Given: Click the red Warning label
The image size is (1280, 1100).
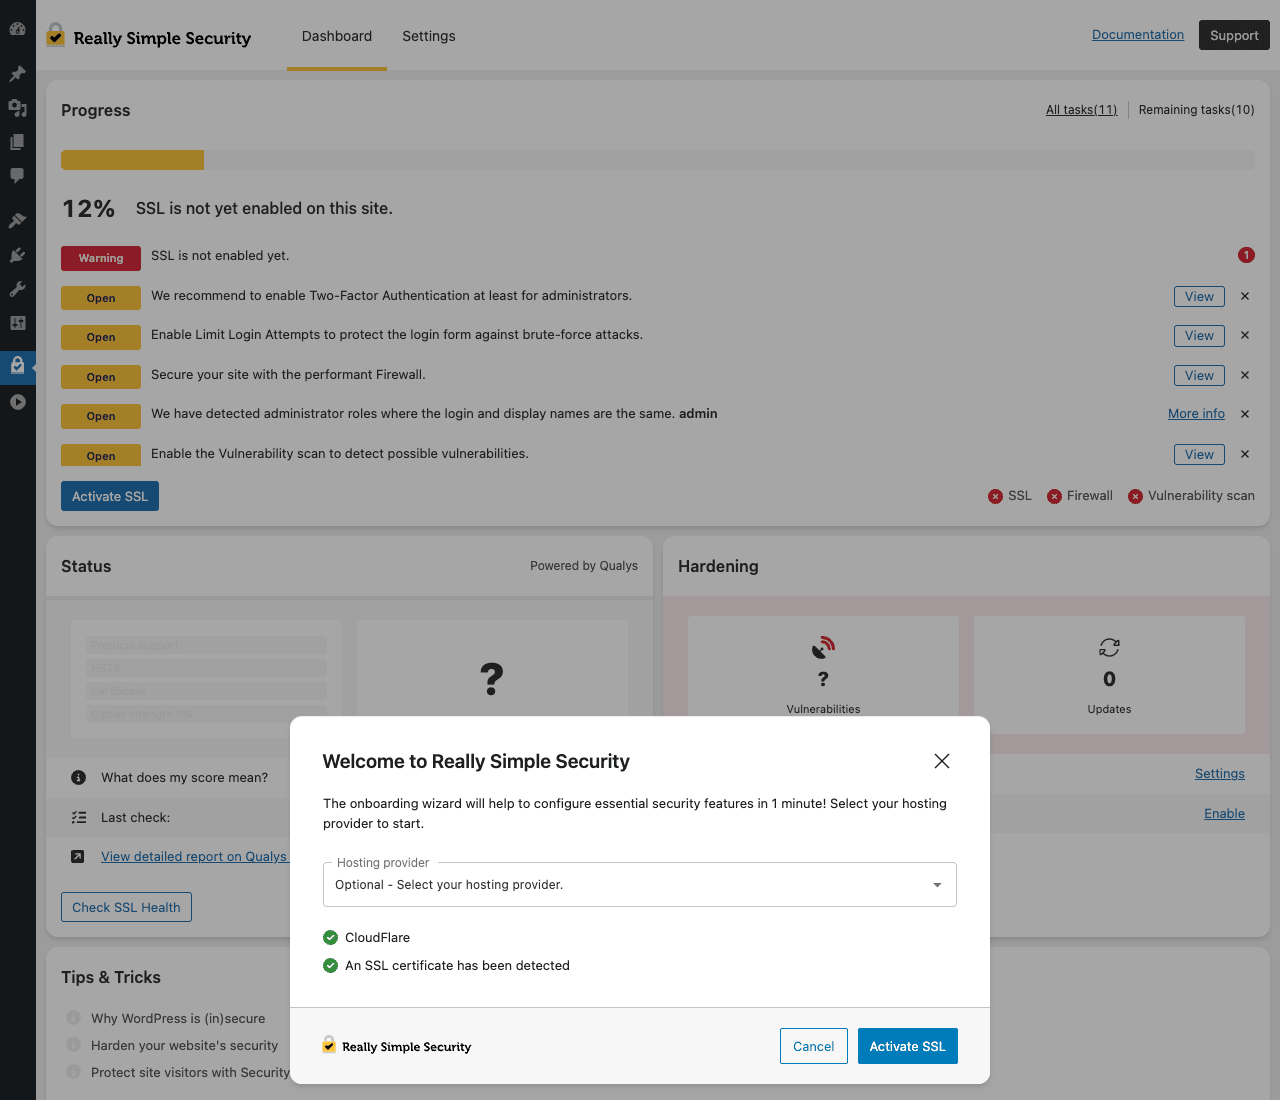Looking at the screenshot, I should point(101,258).
